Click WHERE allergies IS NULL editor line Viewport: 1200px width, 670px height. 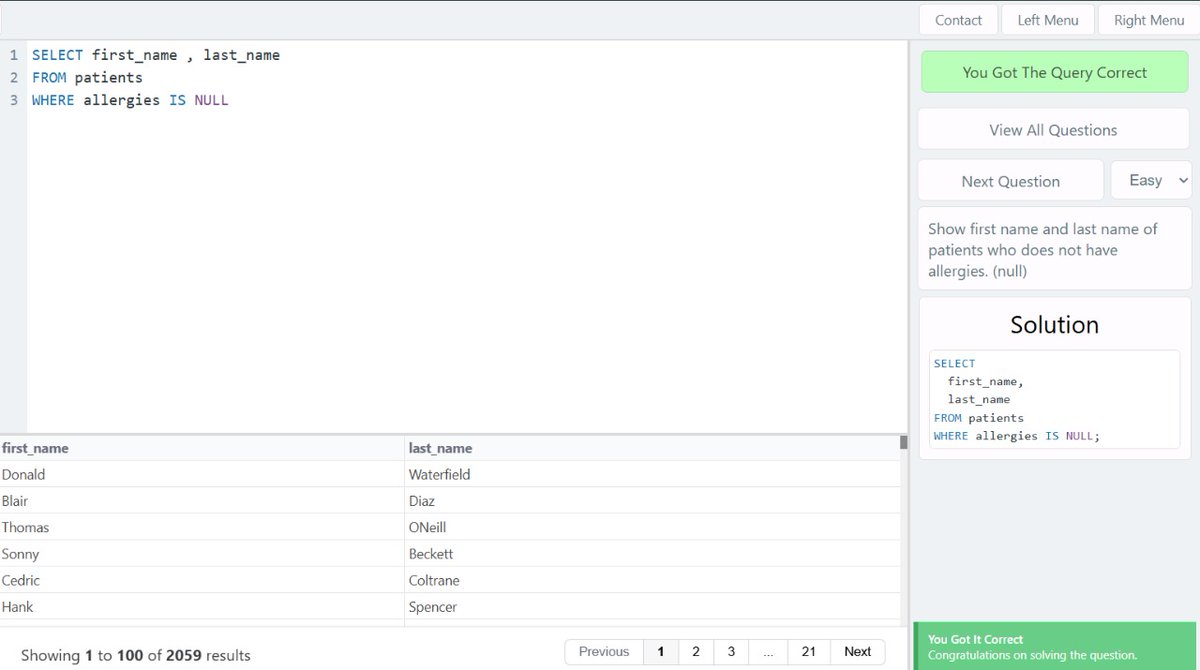coord(130,100)
